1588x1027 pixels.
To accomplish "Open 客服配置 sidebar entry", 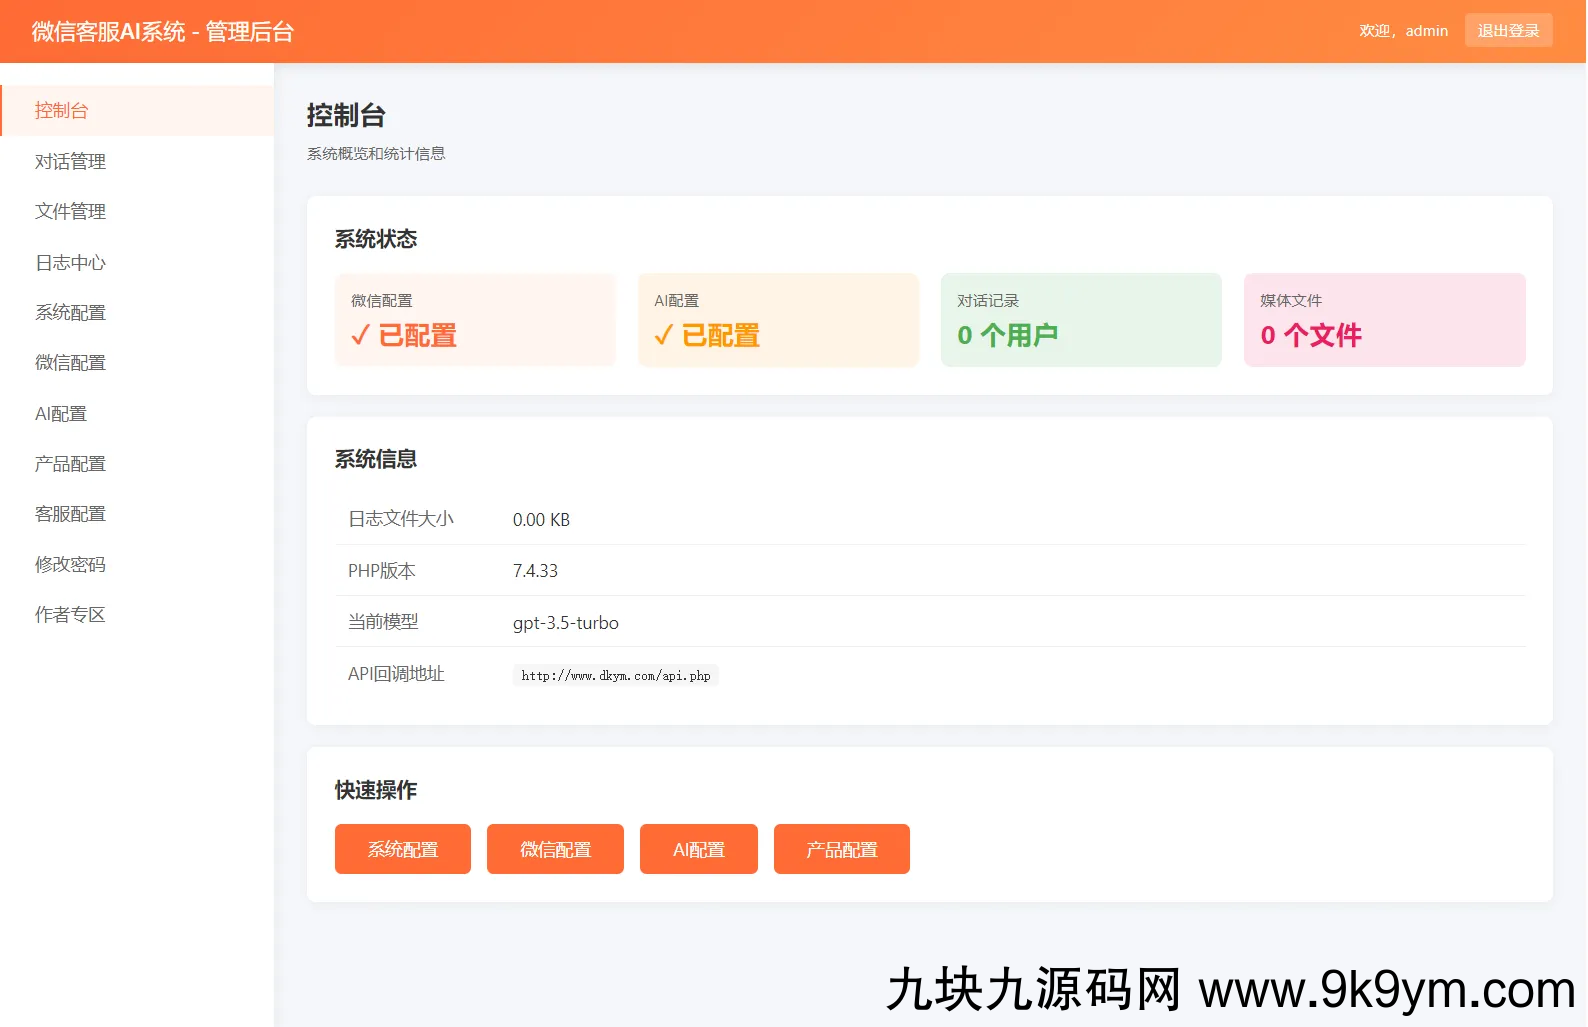I will [x=70, y=513].
